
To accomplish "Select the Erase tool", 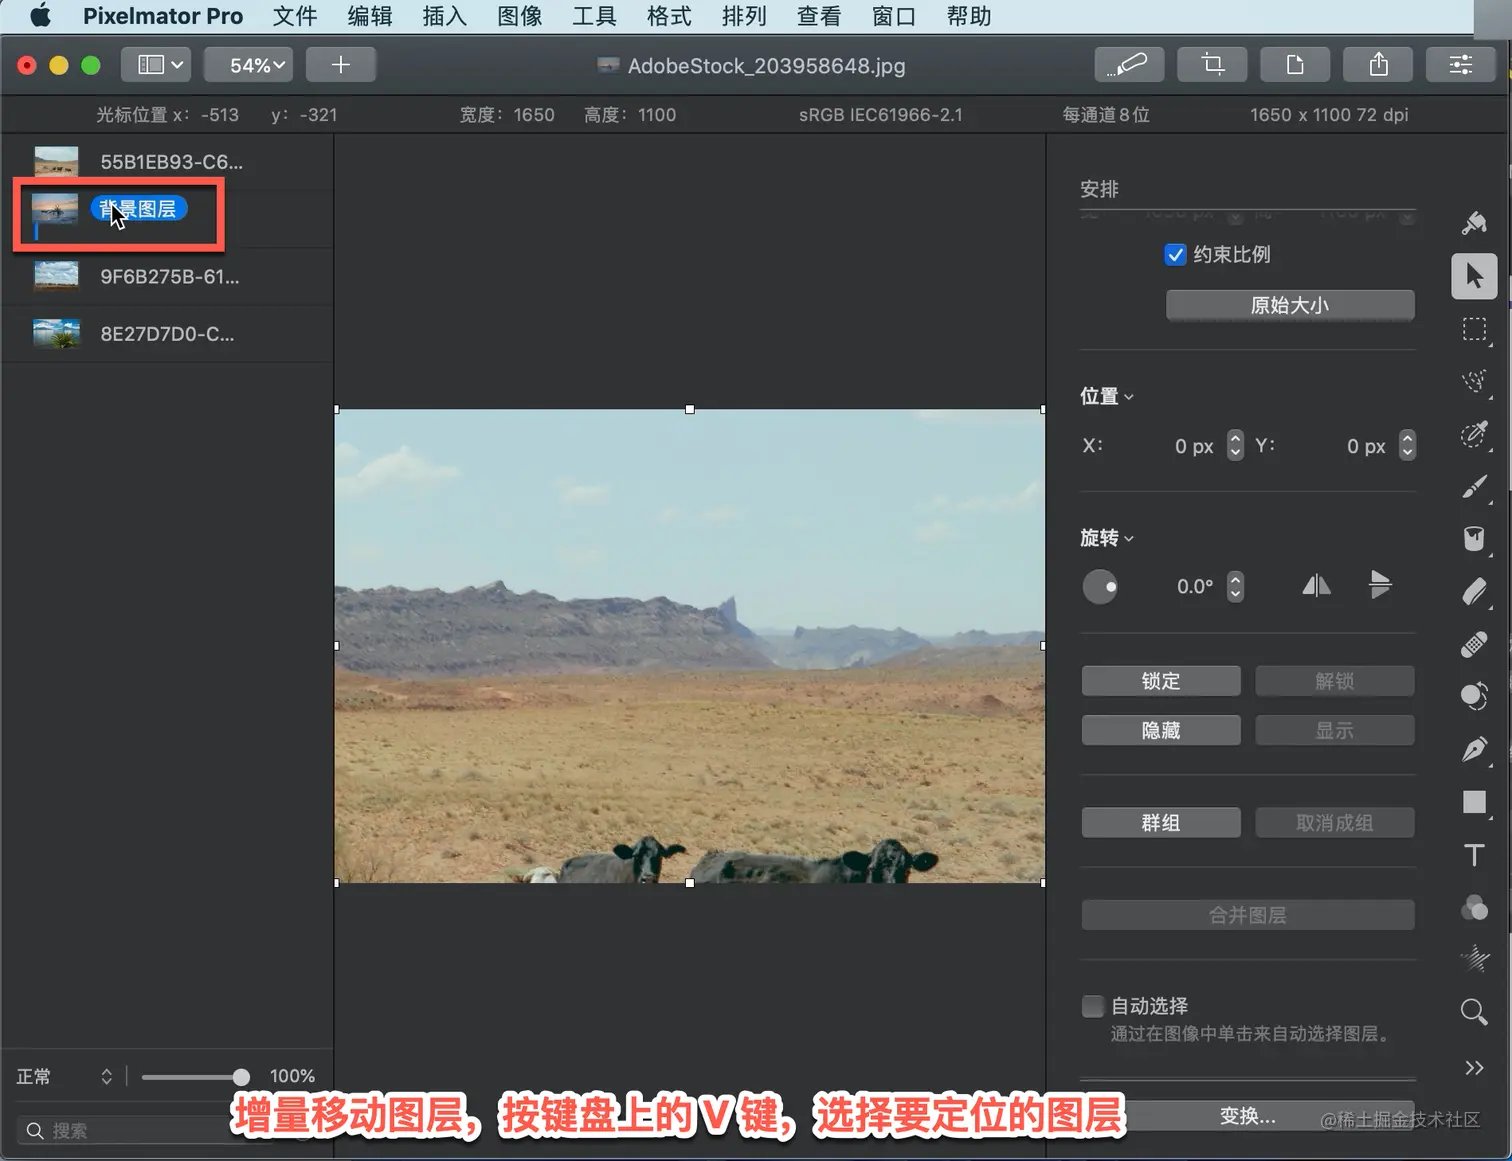I will click(1474, 592).
